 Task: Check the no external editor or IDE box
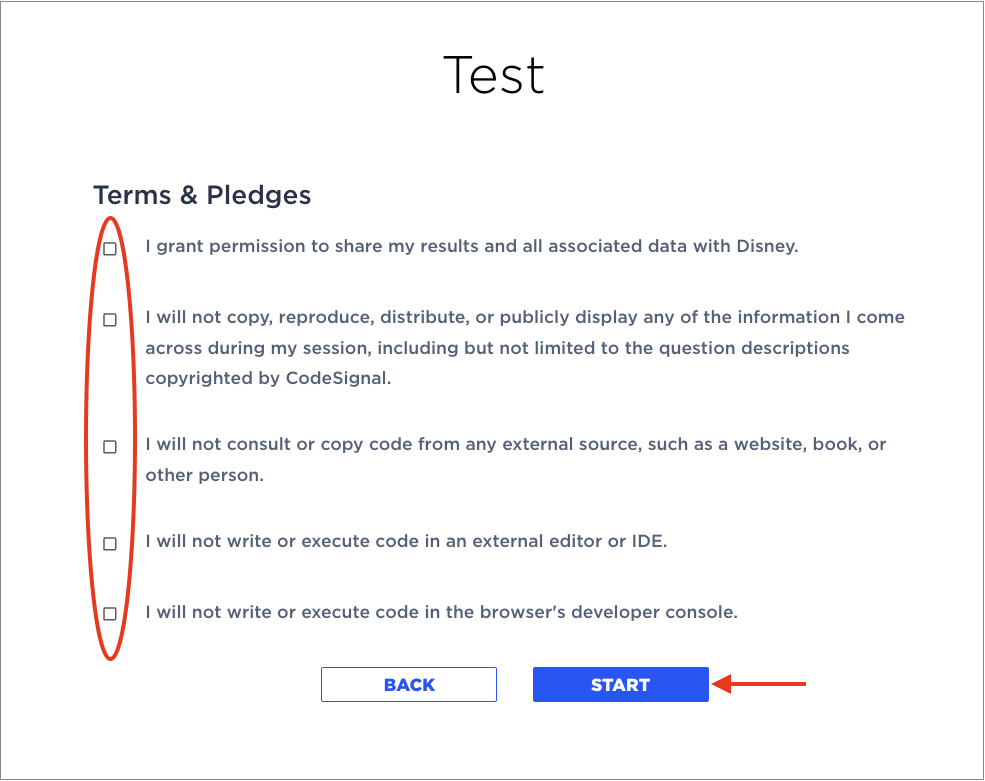(110, 544)
